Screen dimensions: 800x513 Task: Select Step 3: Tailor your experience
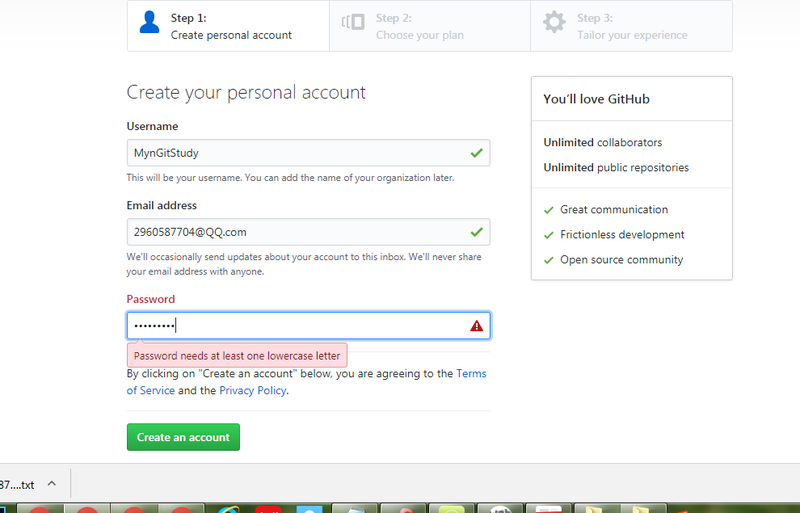click(x=632, y=26)
